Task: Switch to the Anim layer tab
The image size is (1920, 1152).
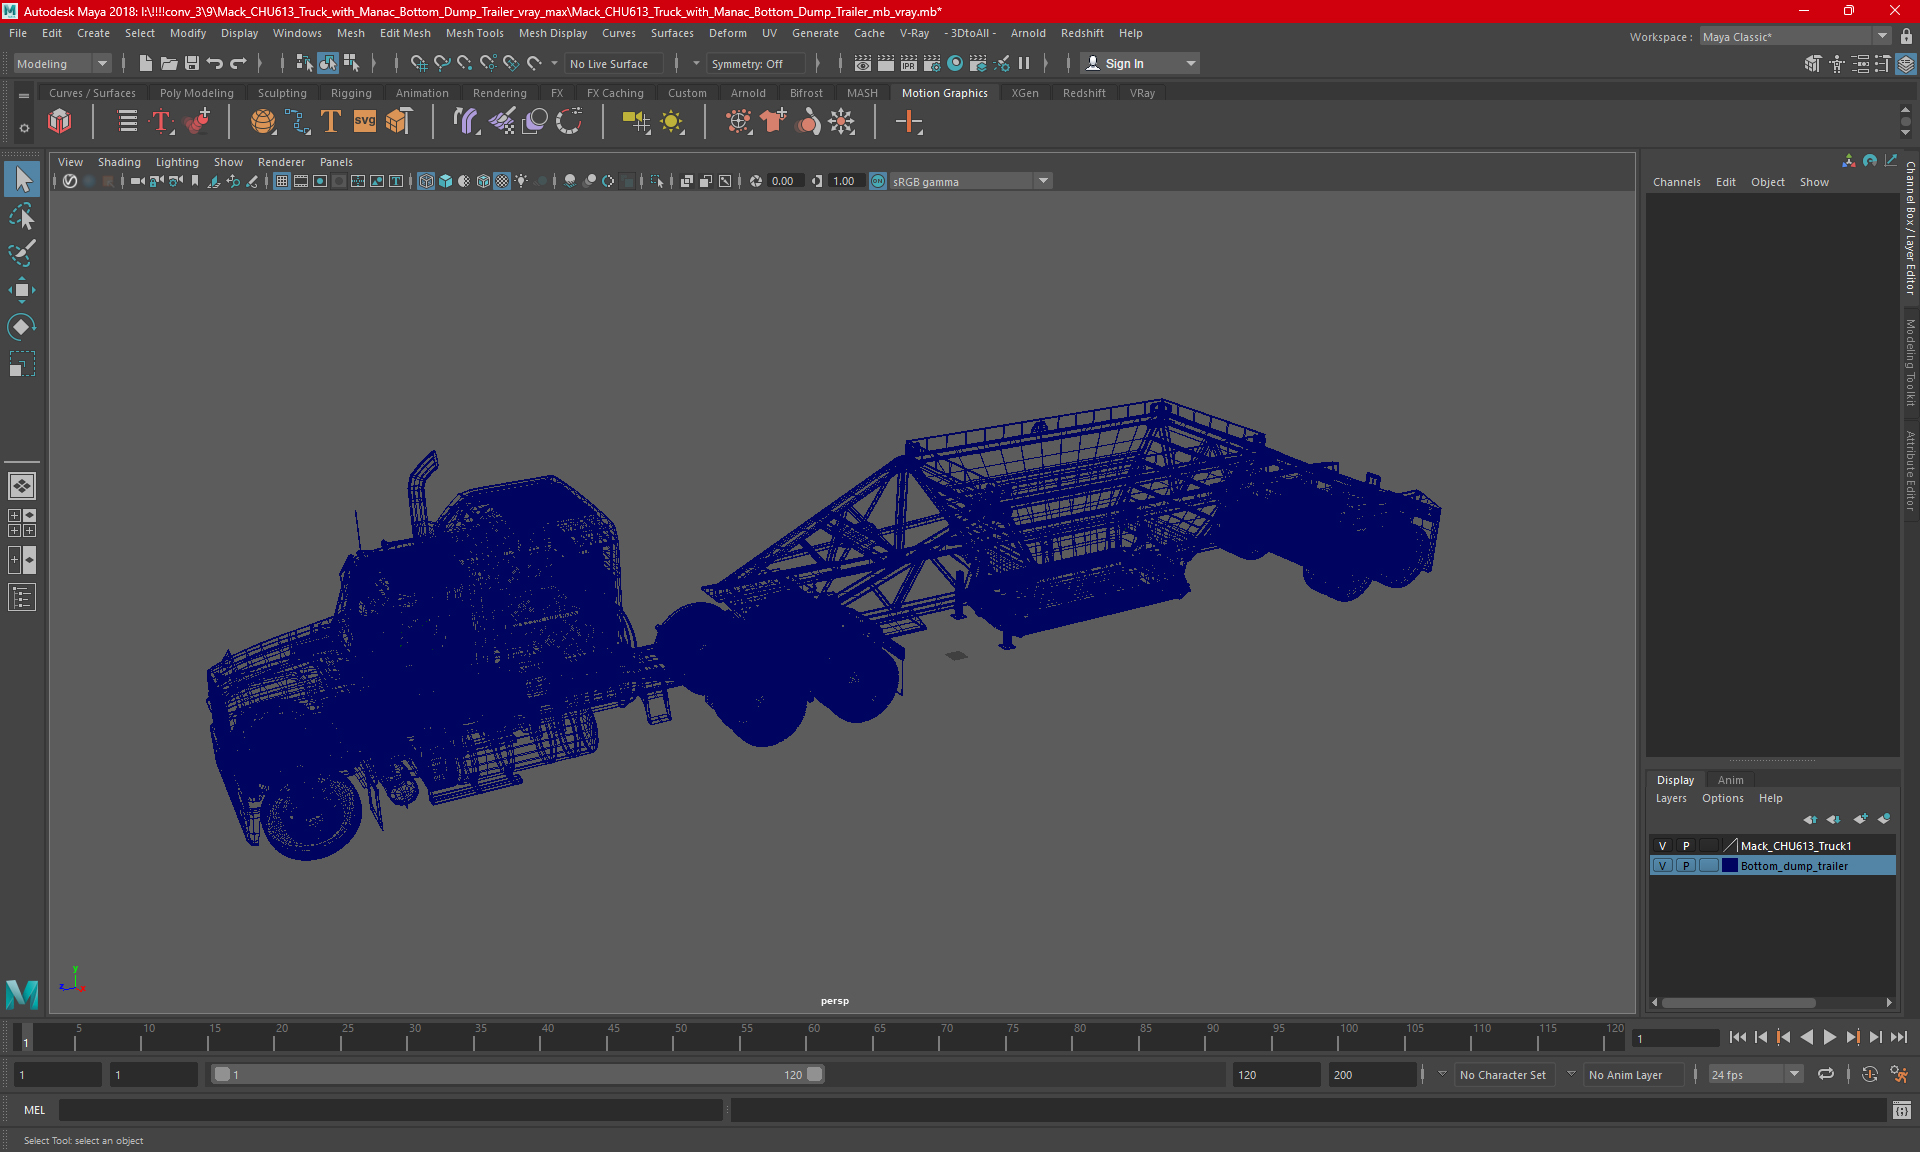Action: coord(1730,780)
